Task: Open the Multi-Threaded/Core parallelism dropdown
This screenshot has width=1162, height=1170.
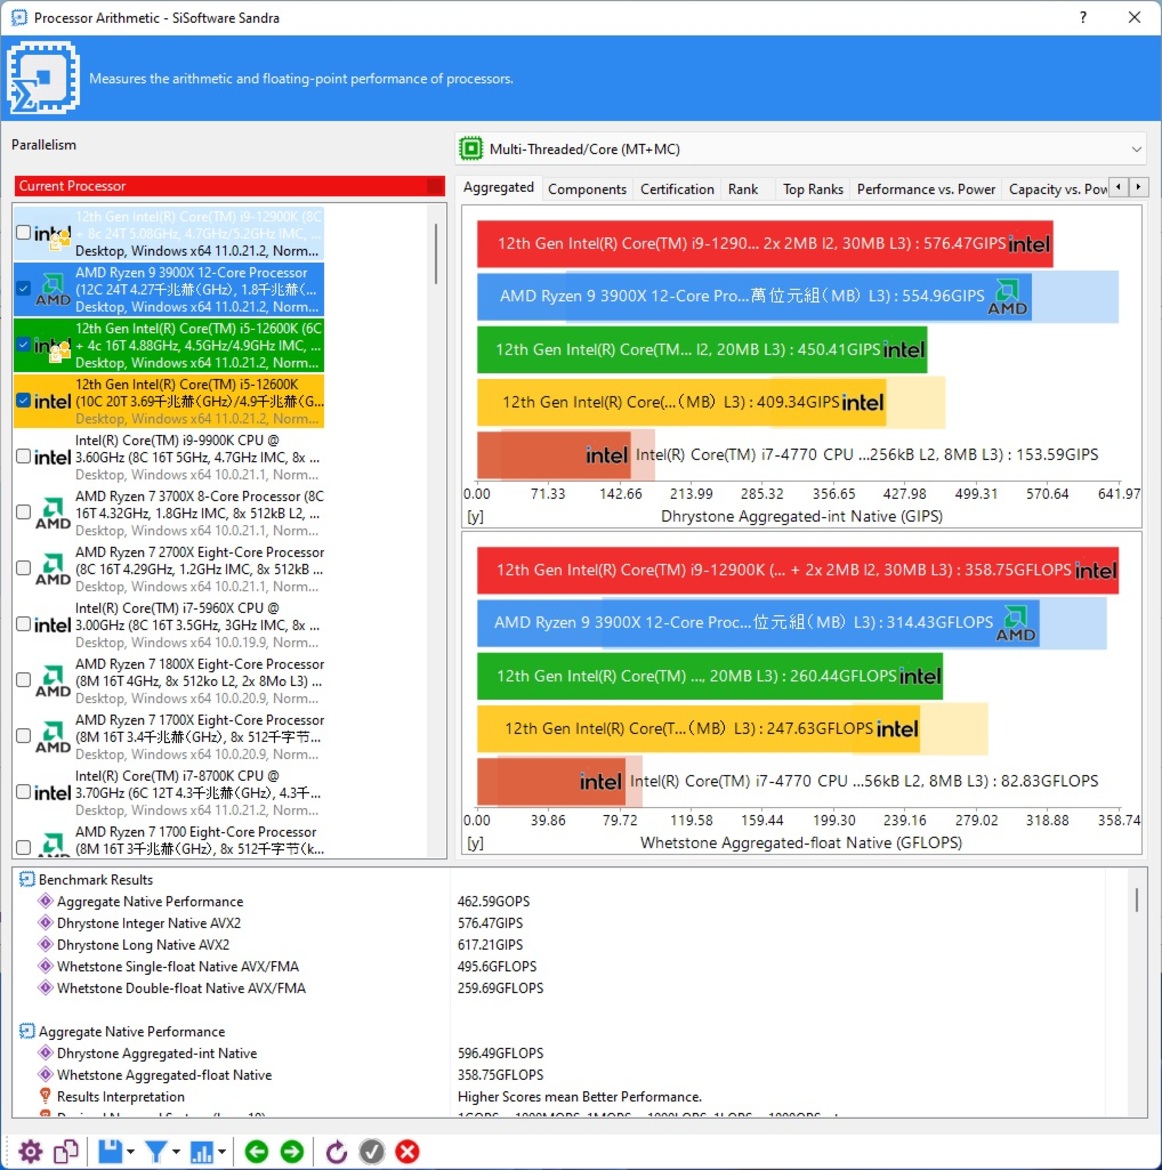Action: point(801,149)
